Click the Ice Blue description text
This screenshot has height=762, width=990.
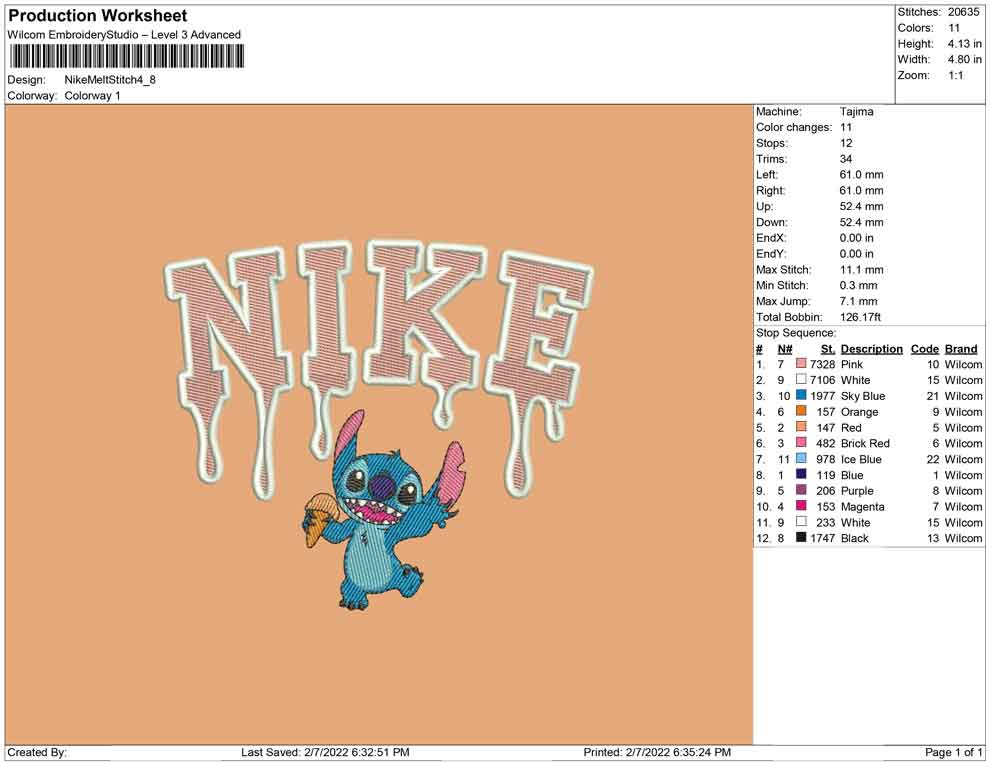pos(861,459)
